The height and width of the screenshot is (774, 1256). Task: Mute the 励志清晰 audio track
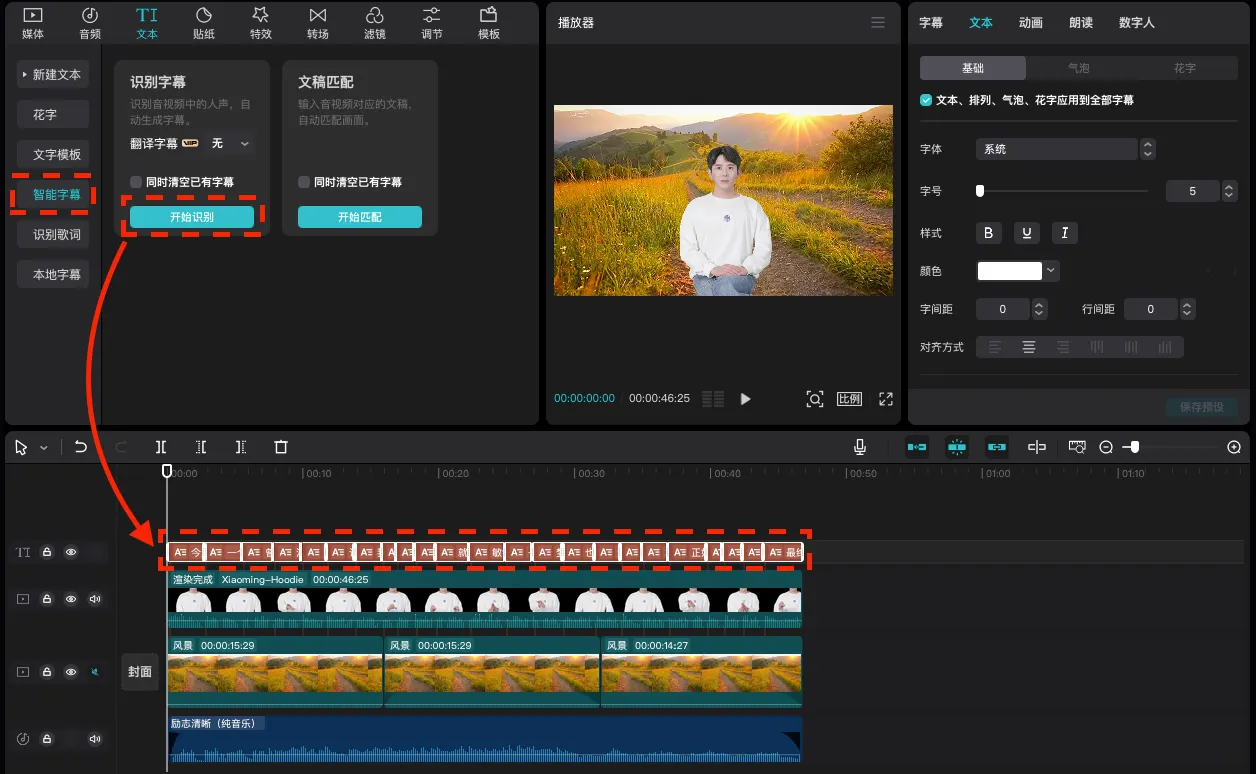95,739
